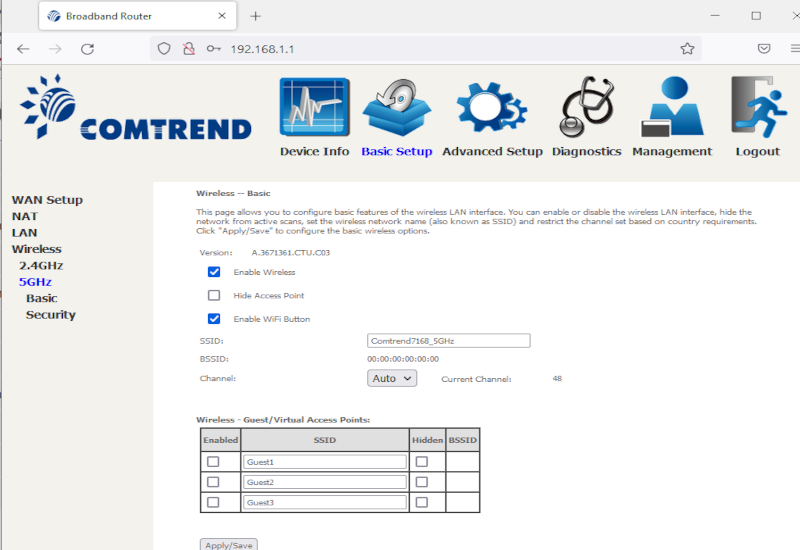Enable the Guest1 access point
800x550 pixels.
213,462
